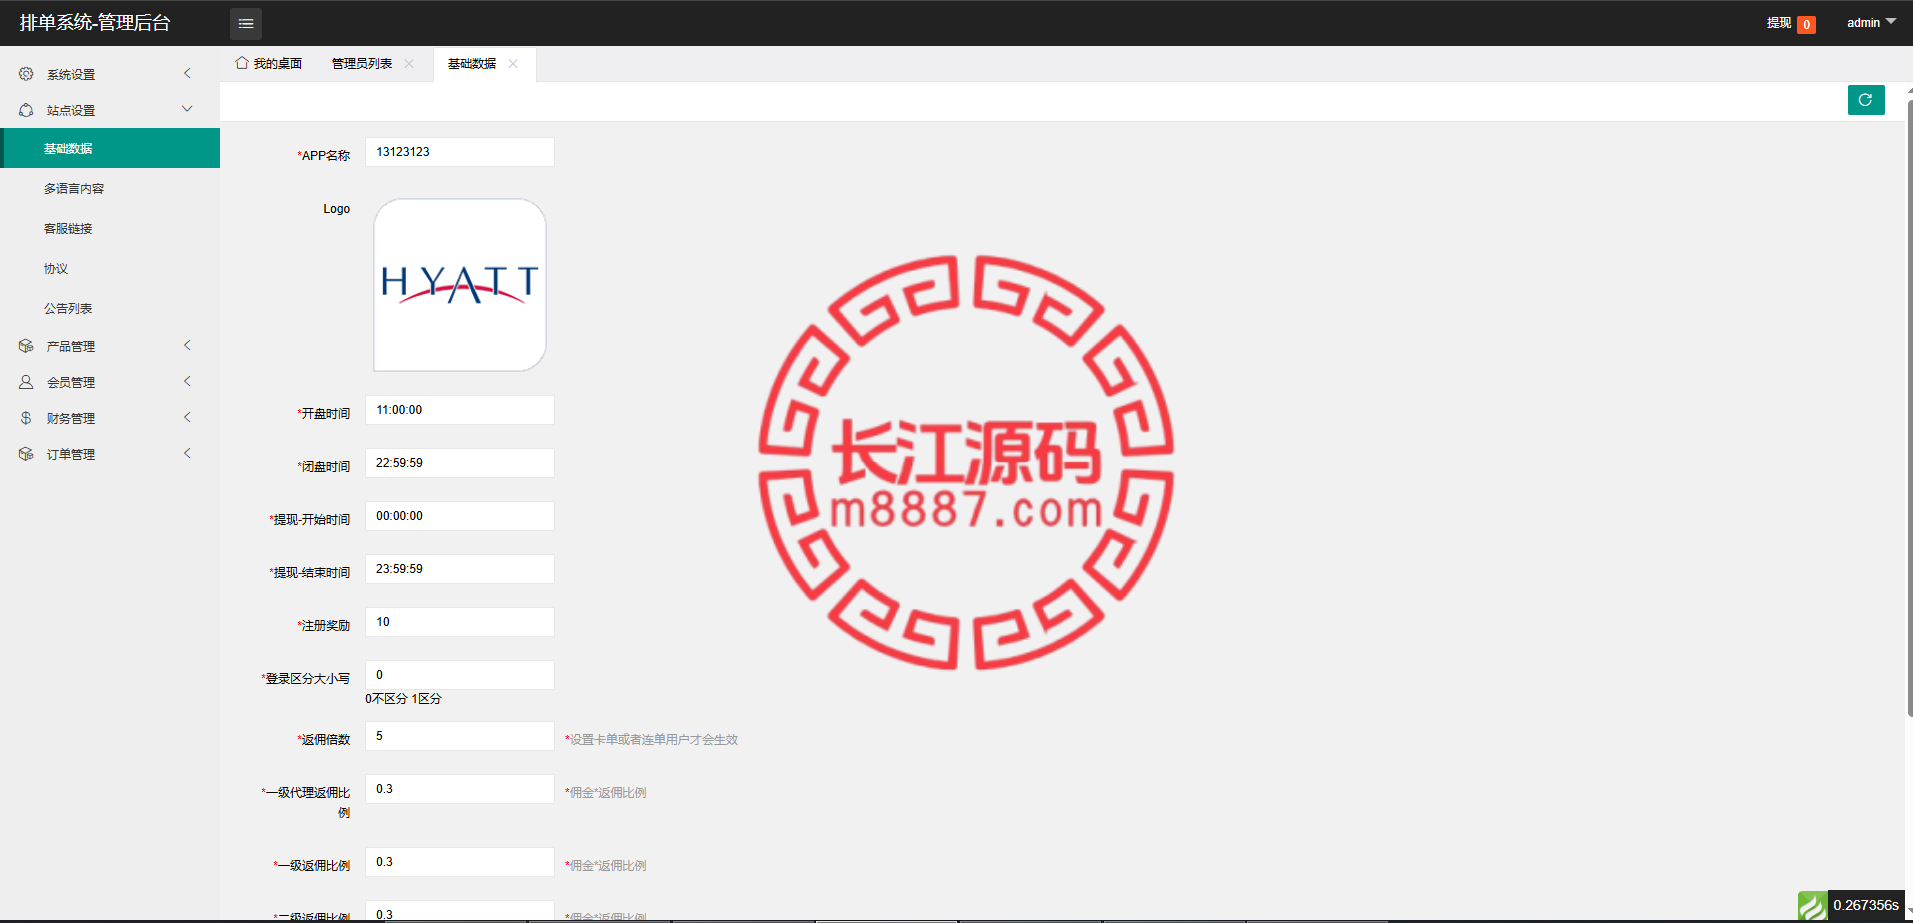Screen dimensions: 1913x923
Task: Open 公告列表 in the sidebar
Action: click(110, 308)
